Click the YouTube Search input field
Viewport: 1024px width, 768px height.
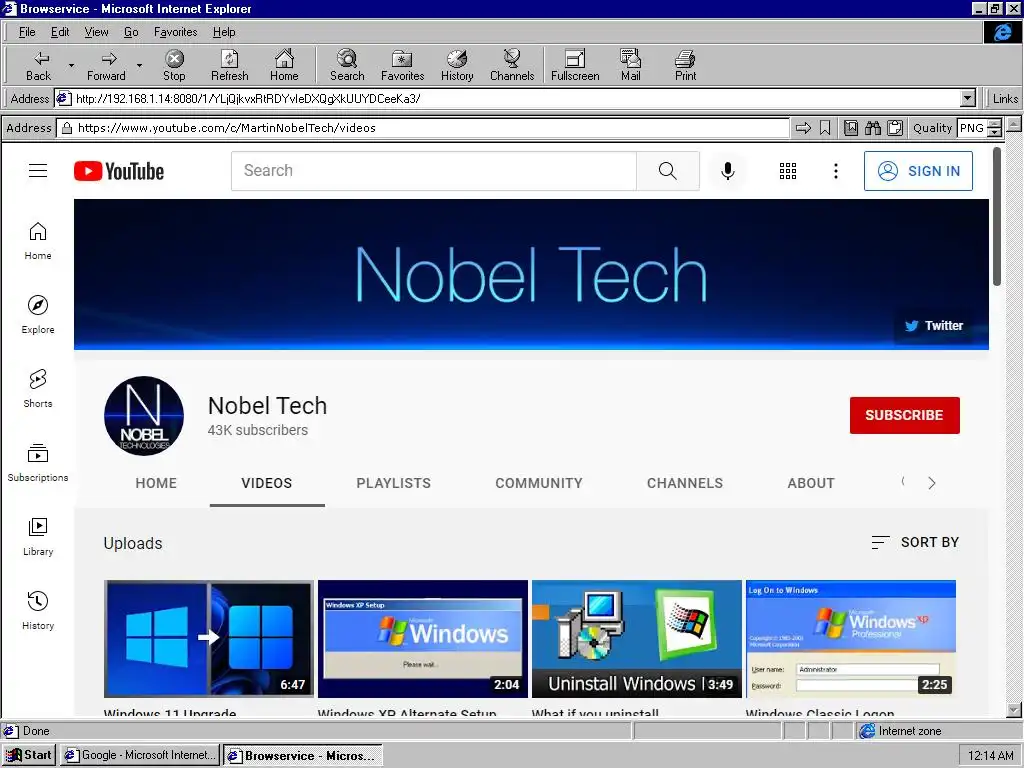click(434, 171)
